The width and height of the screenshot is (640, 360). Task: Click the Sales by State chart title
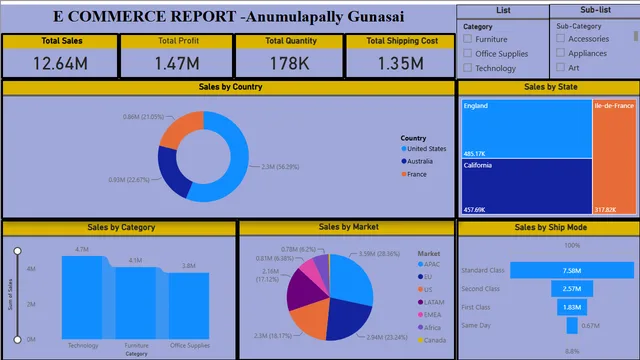tap(551, 87)
